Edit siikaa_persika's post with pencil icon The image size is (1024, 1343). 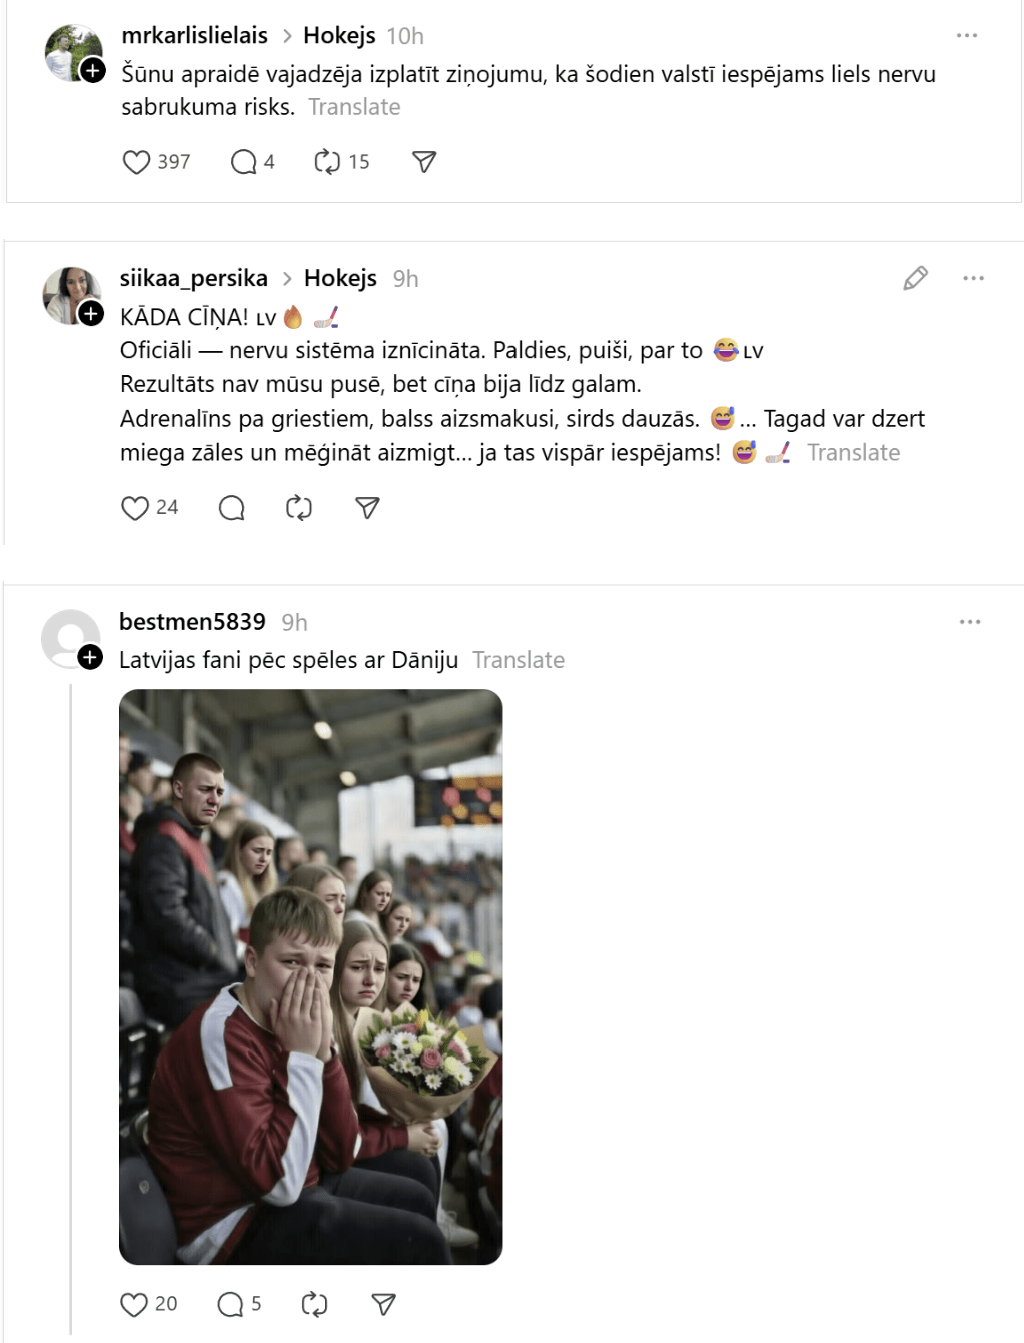pyautogui.click(x=915, y=278)
